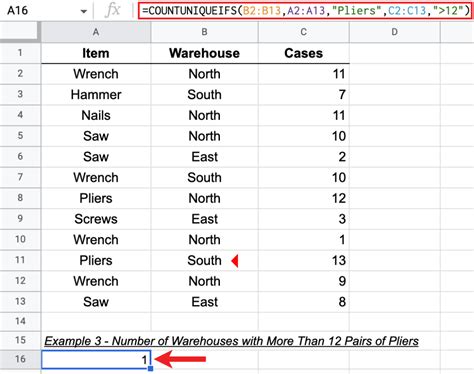474x374 pixels.
Task: Select cases value 1 in row 10
Action: click(304, 240)
